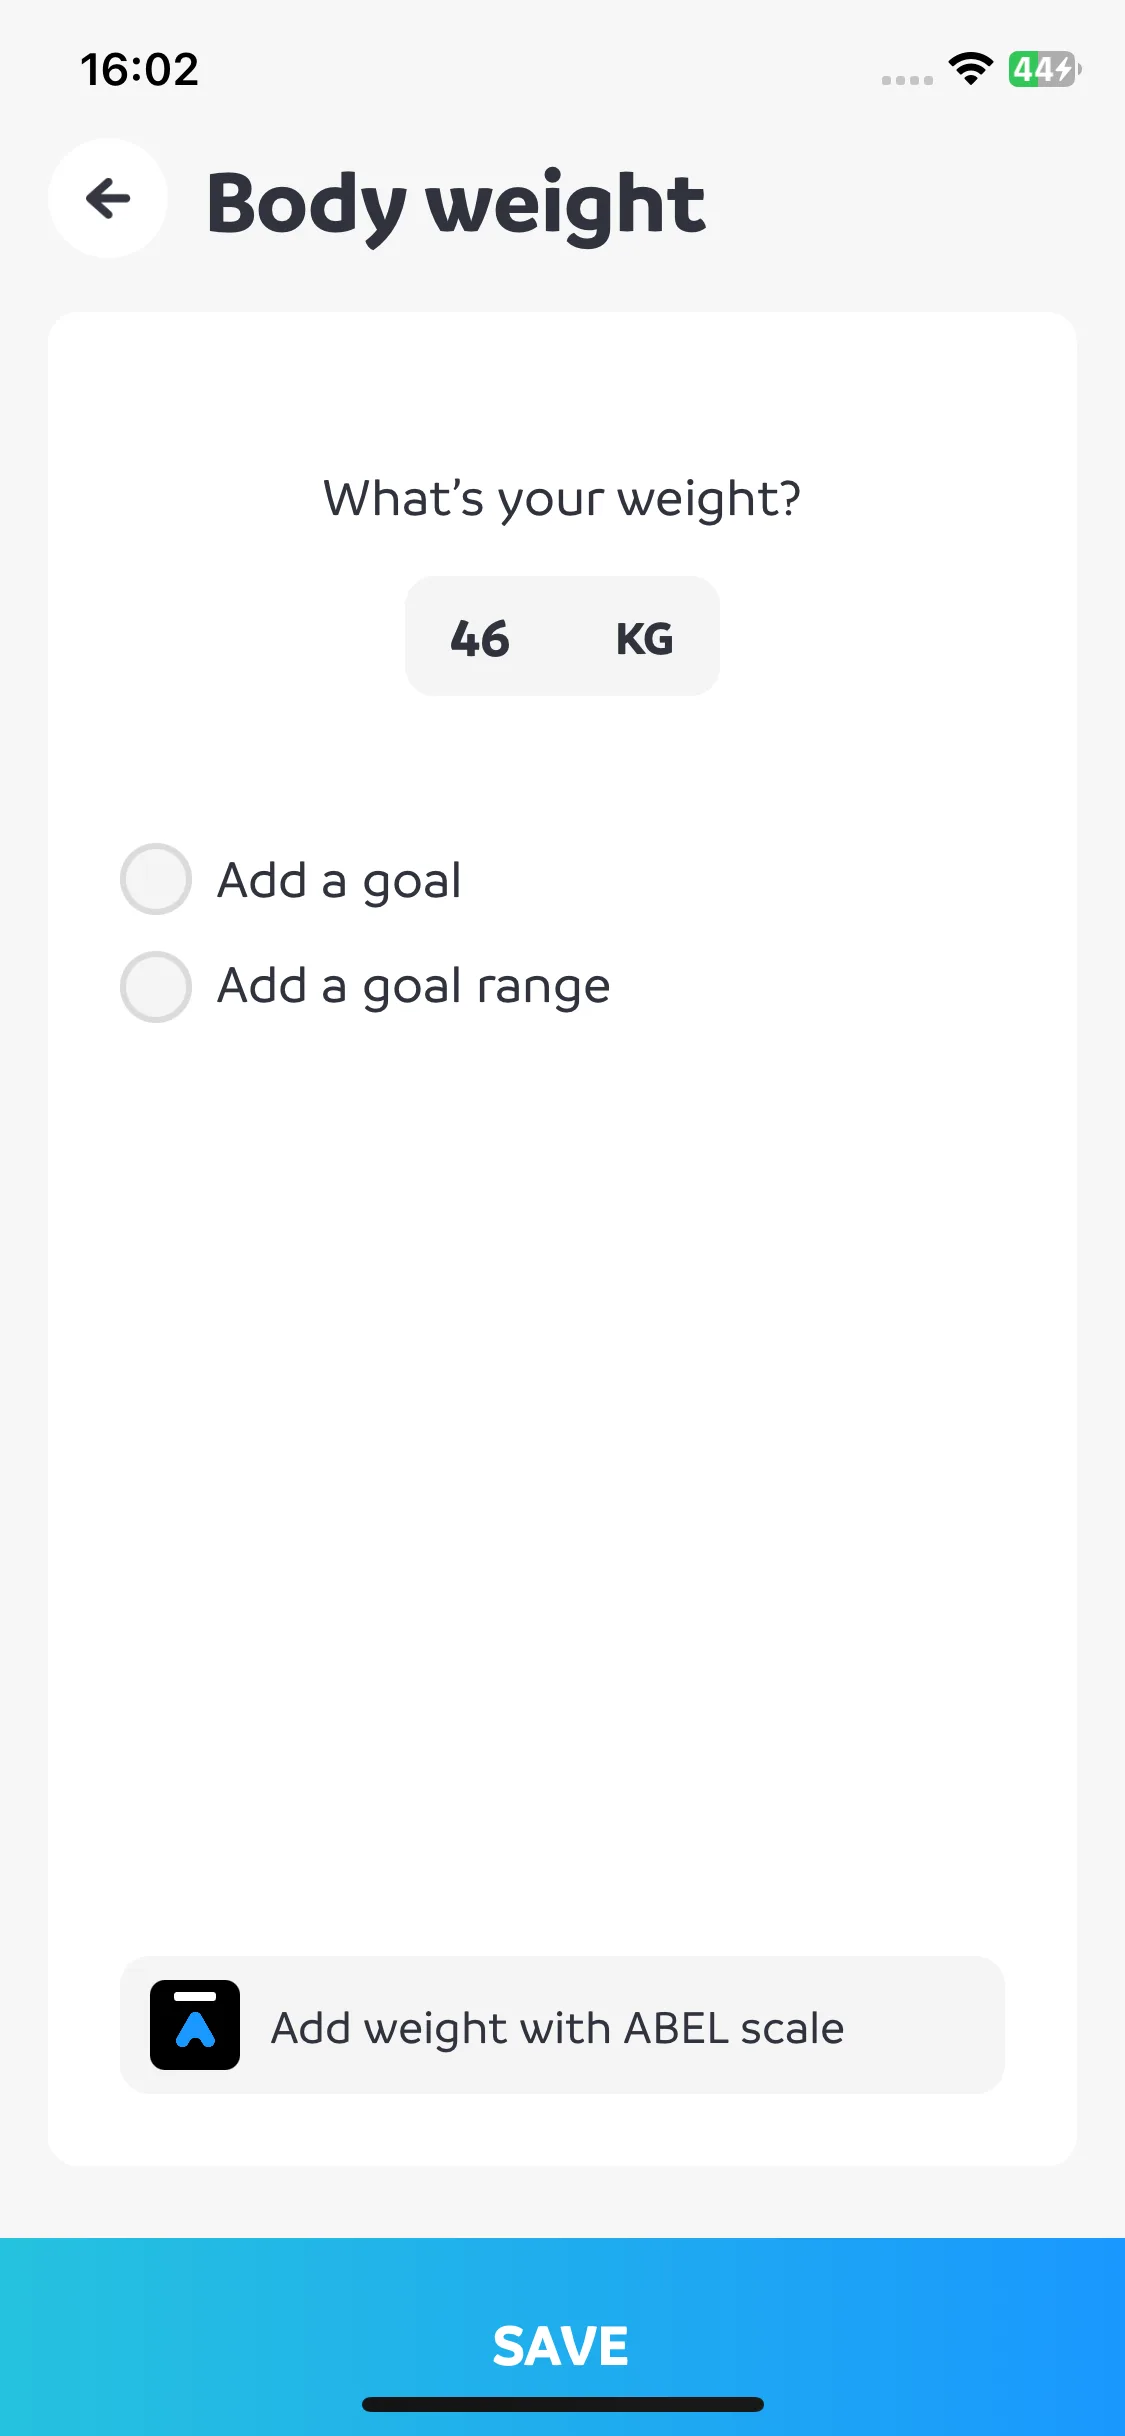Select the Add a goal radio button
The image size is (1125, 2436).
[156, 879]
